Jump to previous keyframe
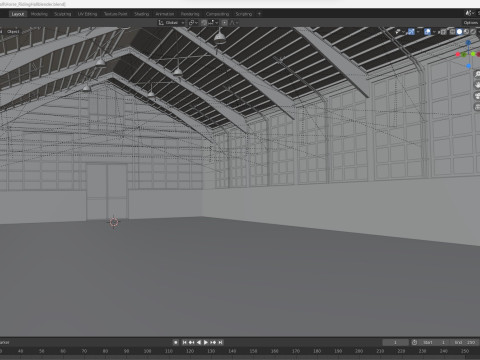The width and height of the screenshot is (480, 360). (191, 342)
